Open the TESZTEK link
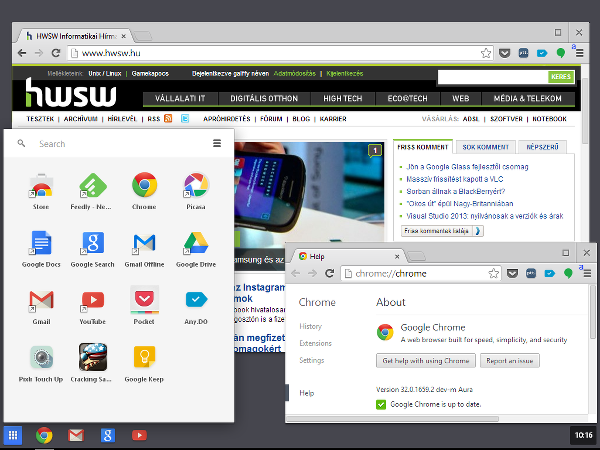The image size is (600, 450). 40,119
